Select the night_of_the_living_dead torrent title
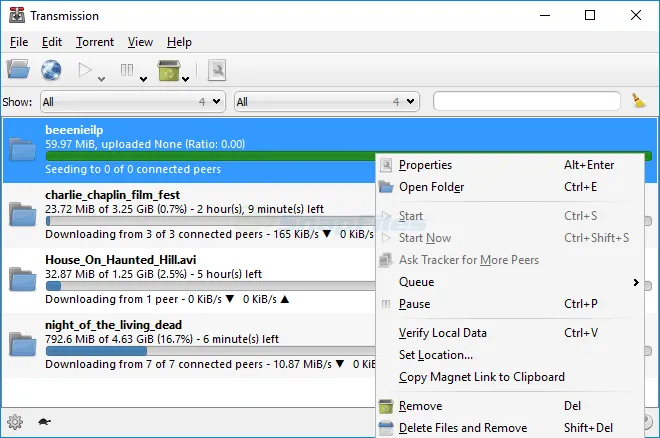Viewport: 660px width, 438px height. pyautogui.click(x=114, y=325)
